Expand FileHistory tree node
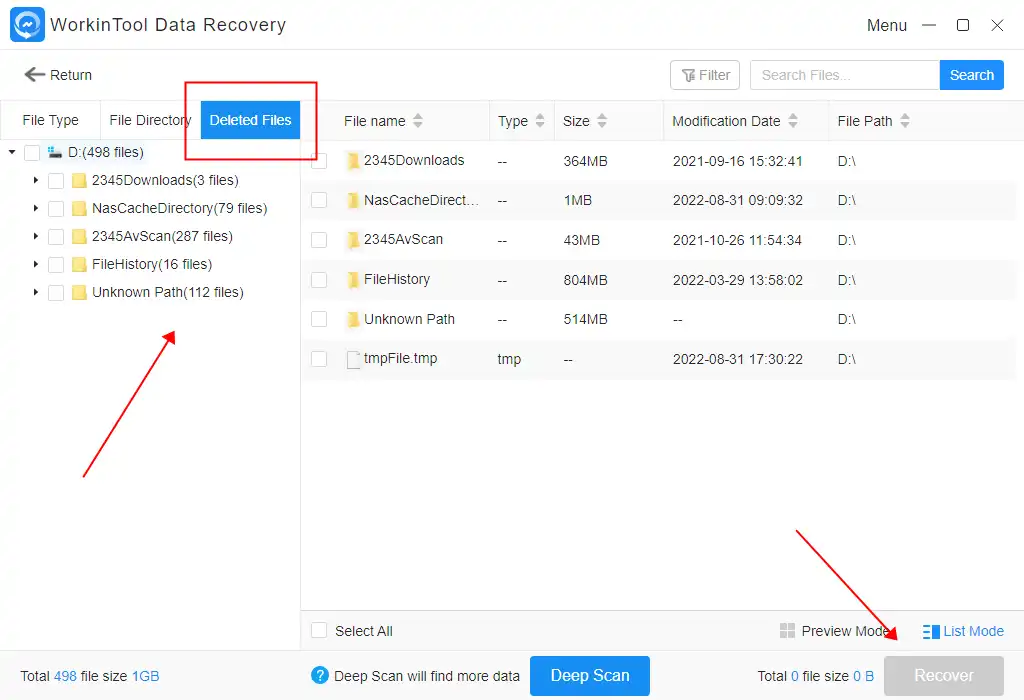The height and width of the screenshot is (700, 1024). 36,264
